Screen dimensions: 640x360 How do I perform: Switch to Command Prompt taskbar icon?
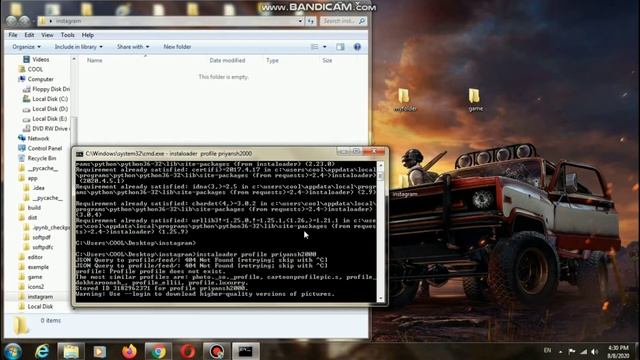[x=246, y=351]
